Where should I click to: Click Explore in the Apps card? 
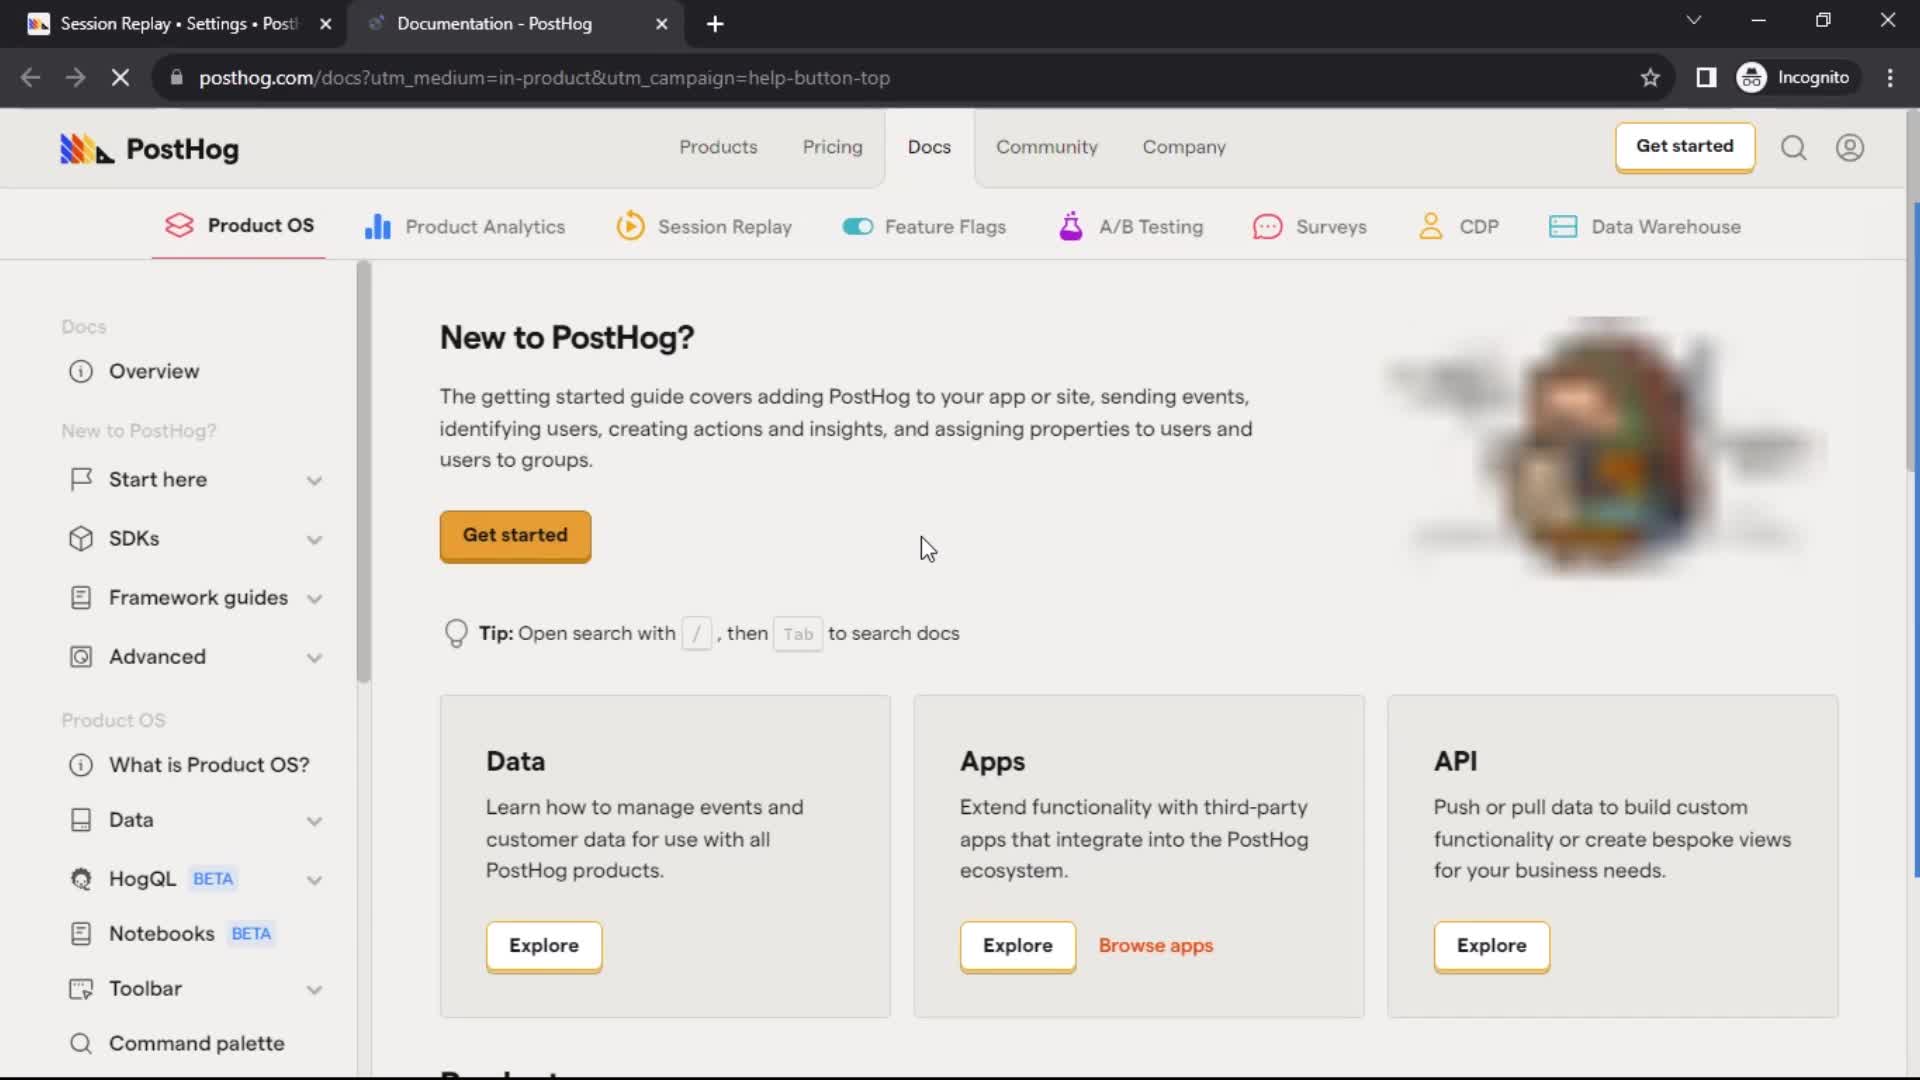click(x=1018, y=946)
